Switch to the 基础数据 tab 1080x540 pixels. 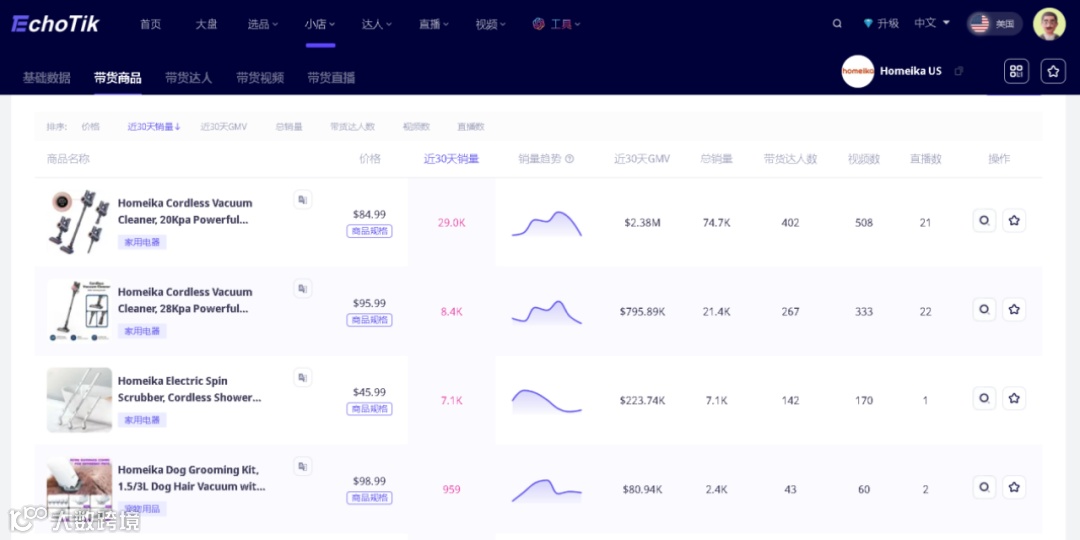click(x=46, y=78)
